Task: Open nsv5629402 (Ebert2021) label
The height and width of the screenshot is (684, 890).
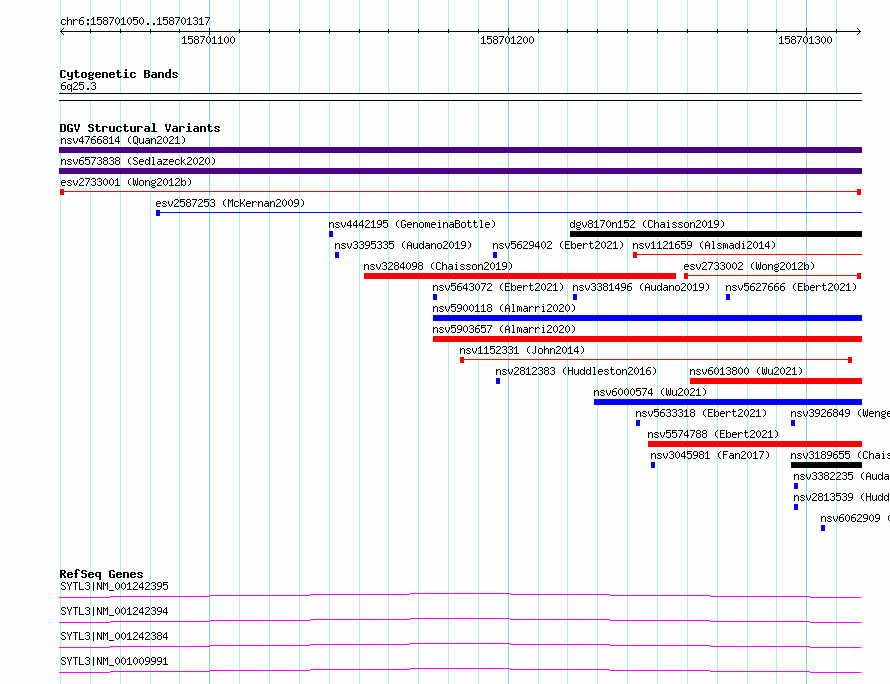Action: 558,245
